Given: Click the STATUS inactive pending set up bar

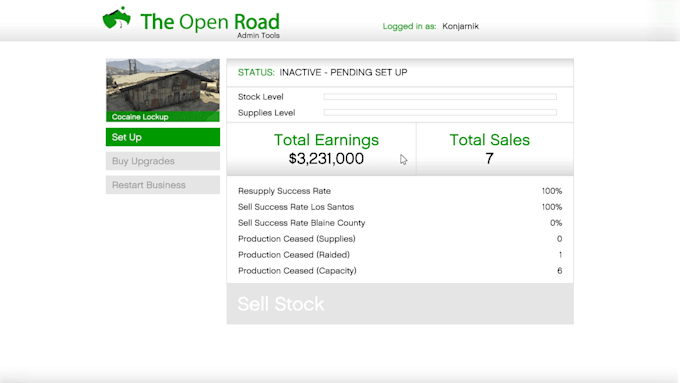Looking at the screenshot, I should tap(400, 72).
